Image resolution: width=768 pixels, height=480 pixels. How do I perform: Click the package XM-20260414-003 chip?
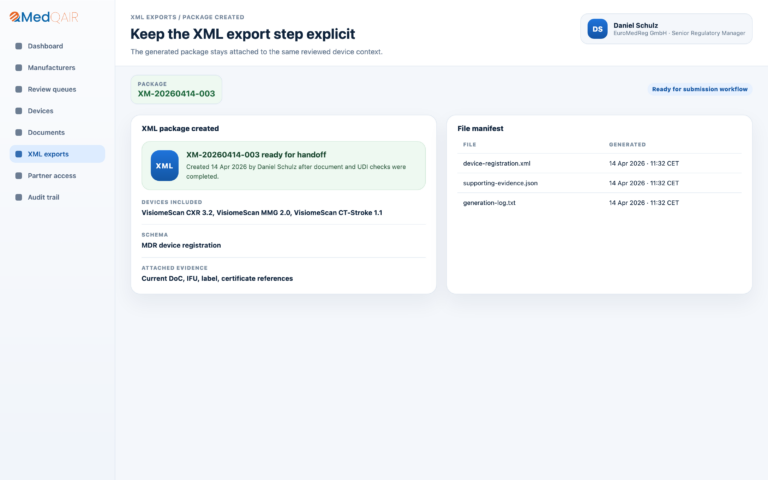176,89
